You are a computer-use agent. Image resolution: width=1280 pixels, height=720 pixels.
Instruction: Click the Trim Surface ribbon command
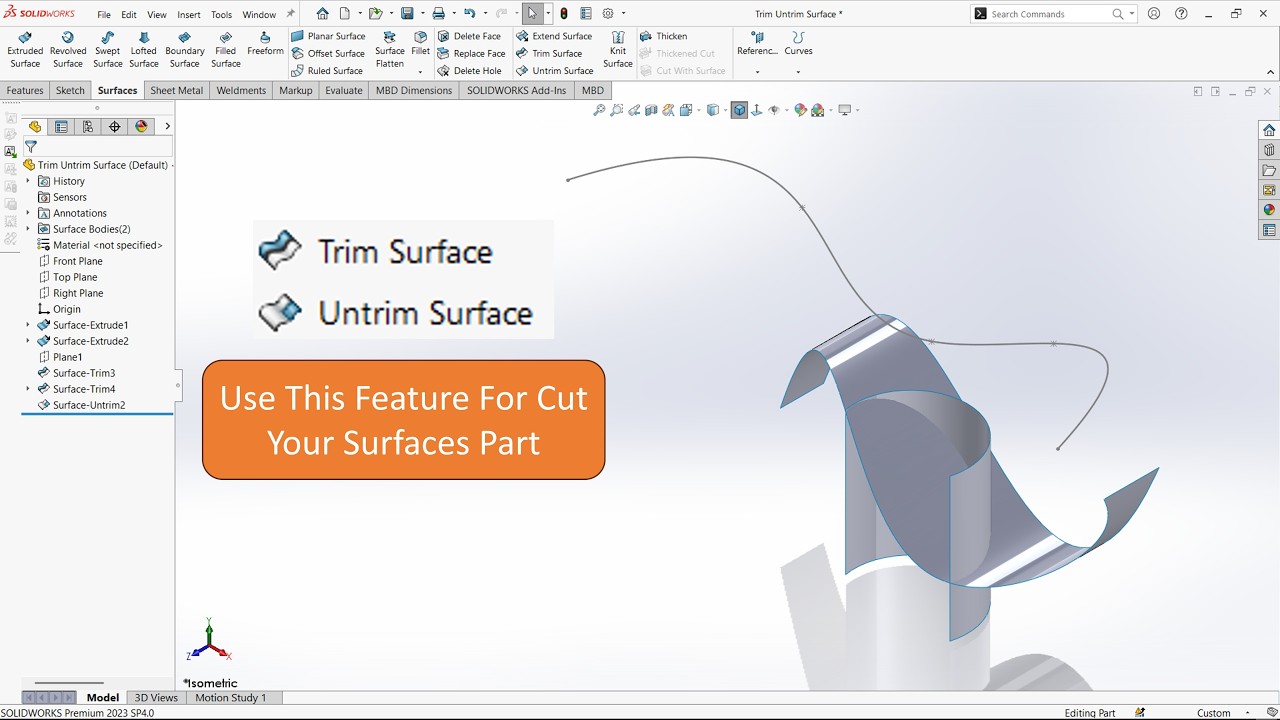coord(549,53)
